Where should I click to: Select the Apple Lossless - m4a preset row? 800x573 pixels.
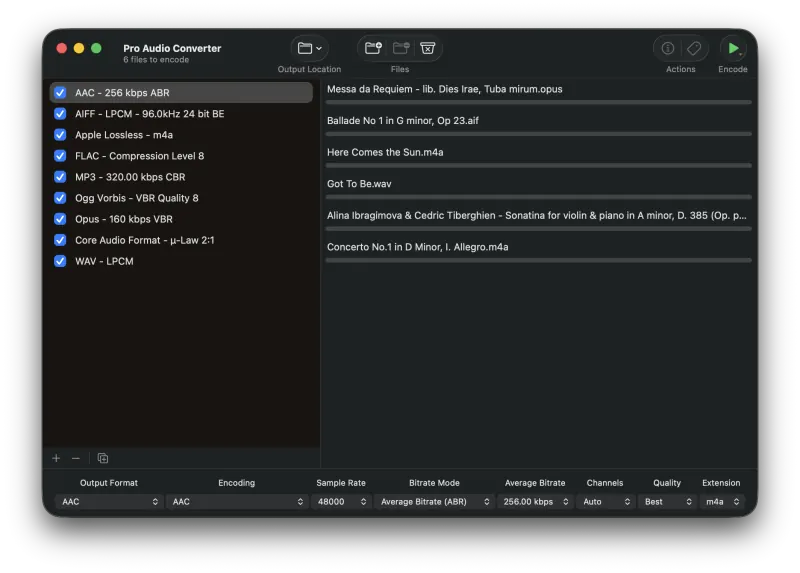tap(181, 135)
